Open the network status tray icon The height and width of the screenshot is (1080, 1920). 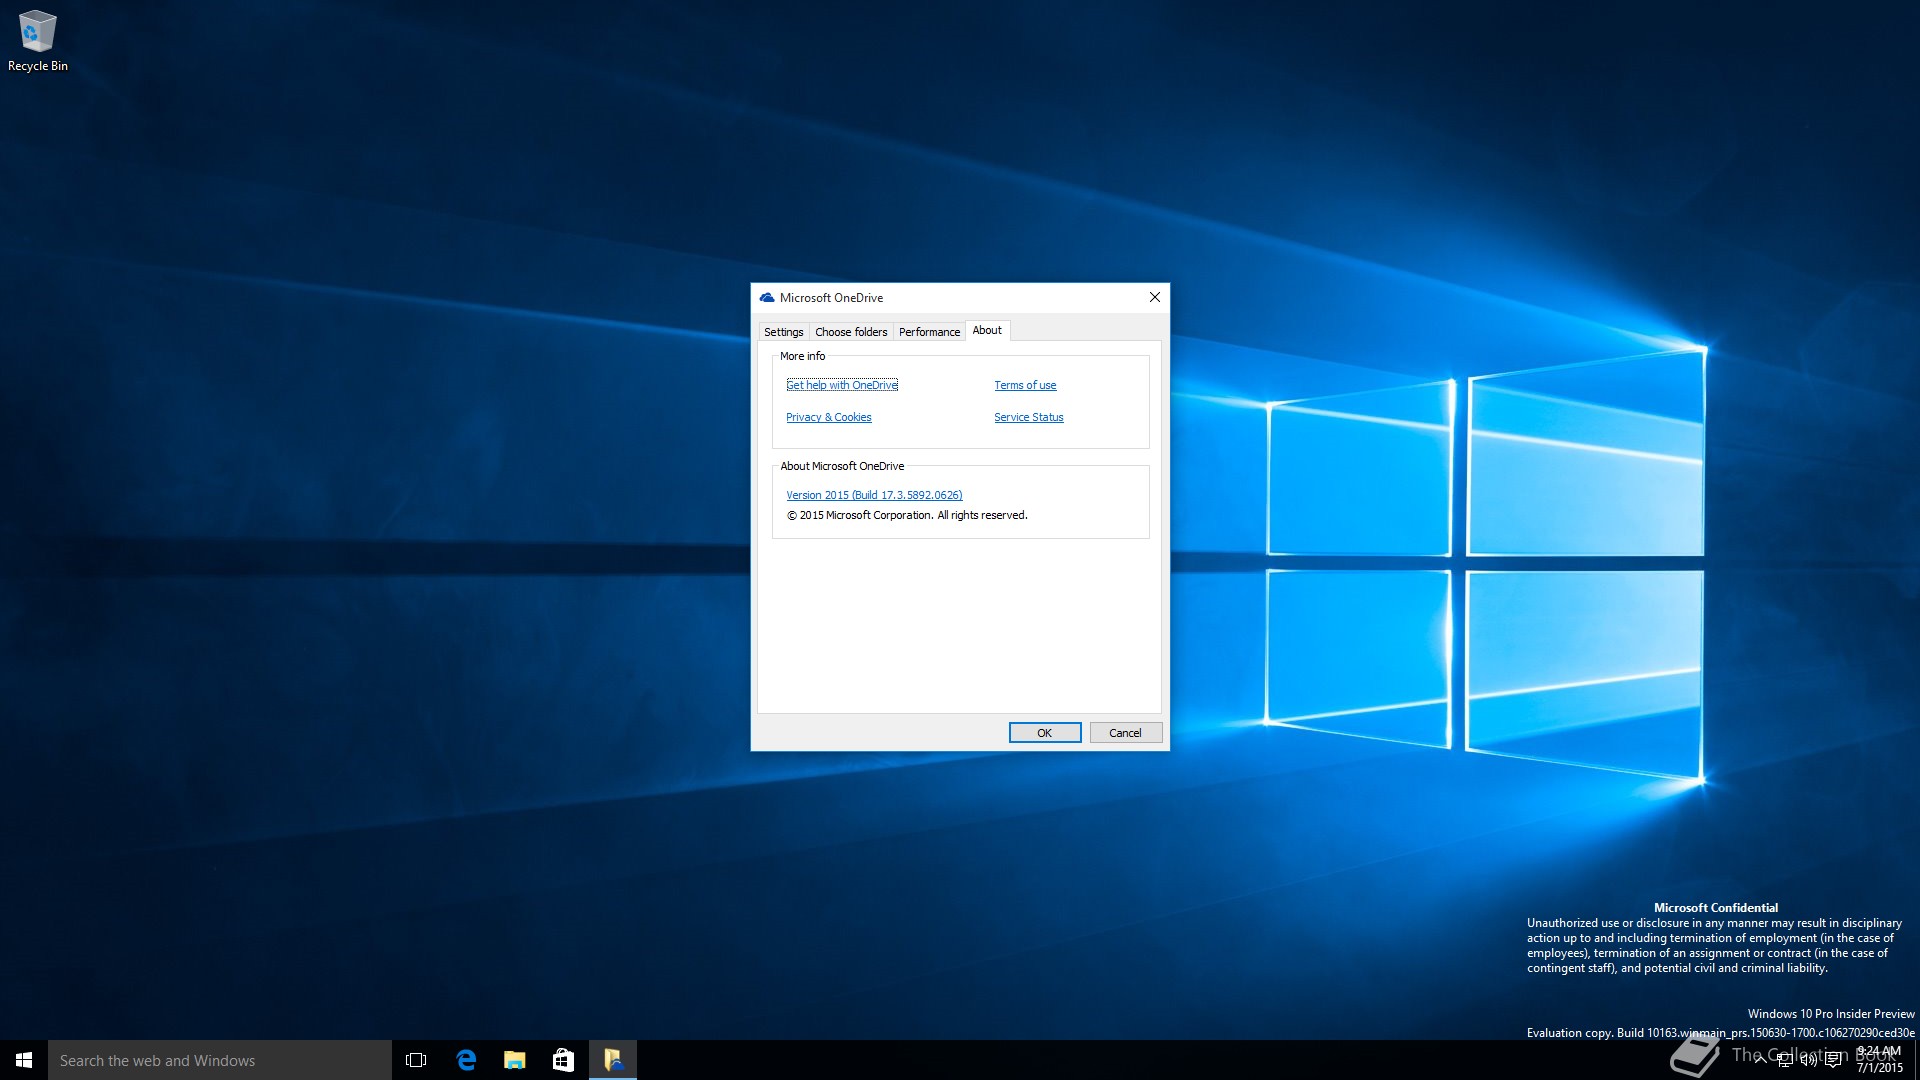[x=1785, y=1060]
